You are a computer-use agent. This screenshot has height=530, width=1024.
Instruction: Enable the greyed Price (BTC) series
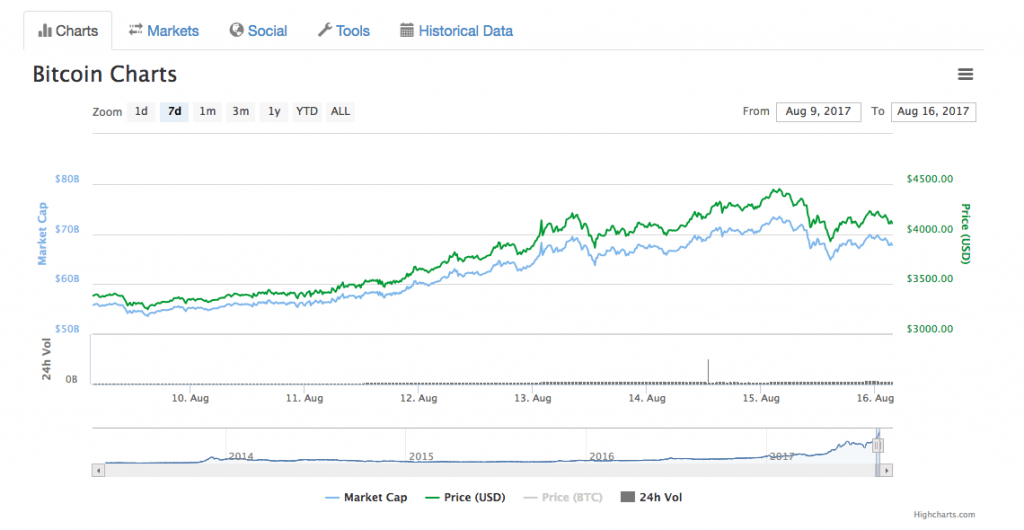[x=563, y=497]
